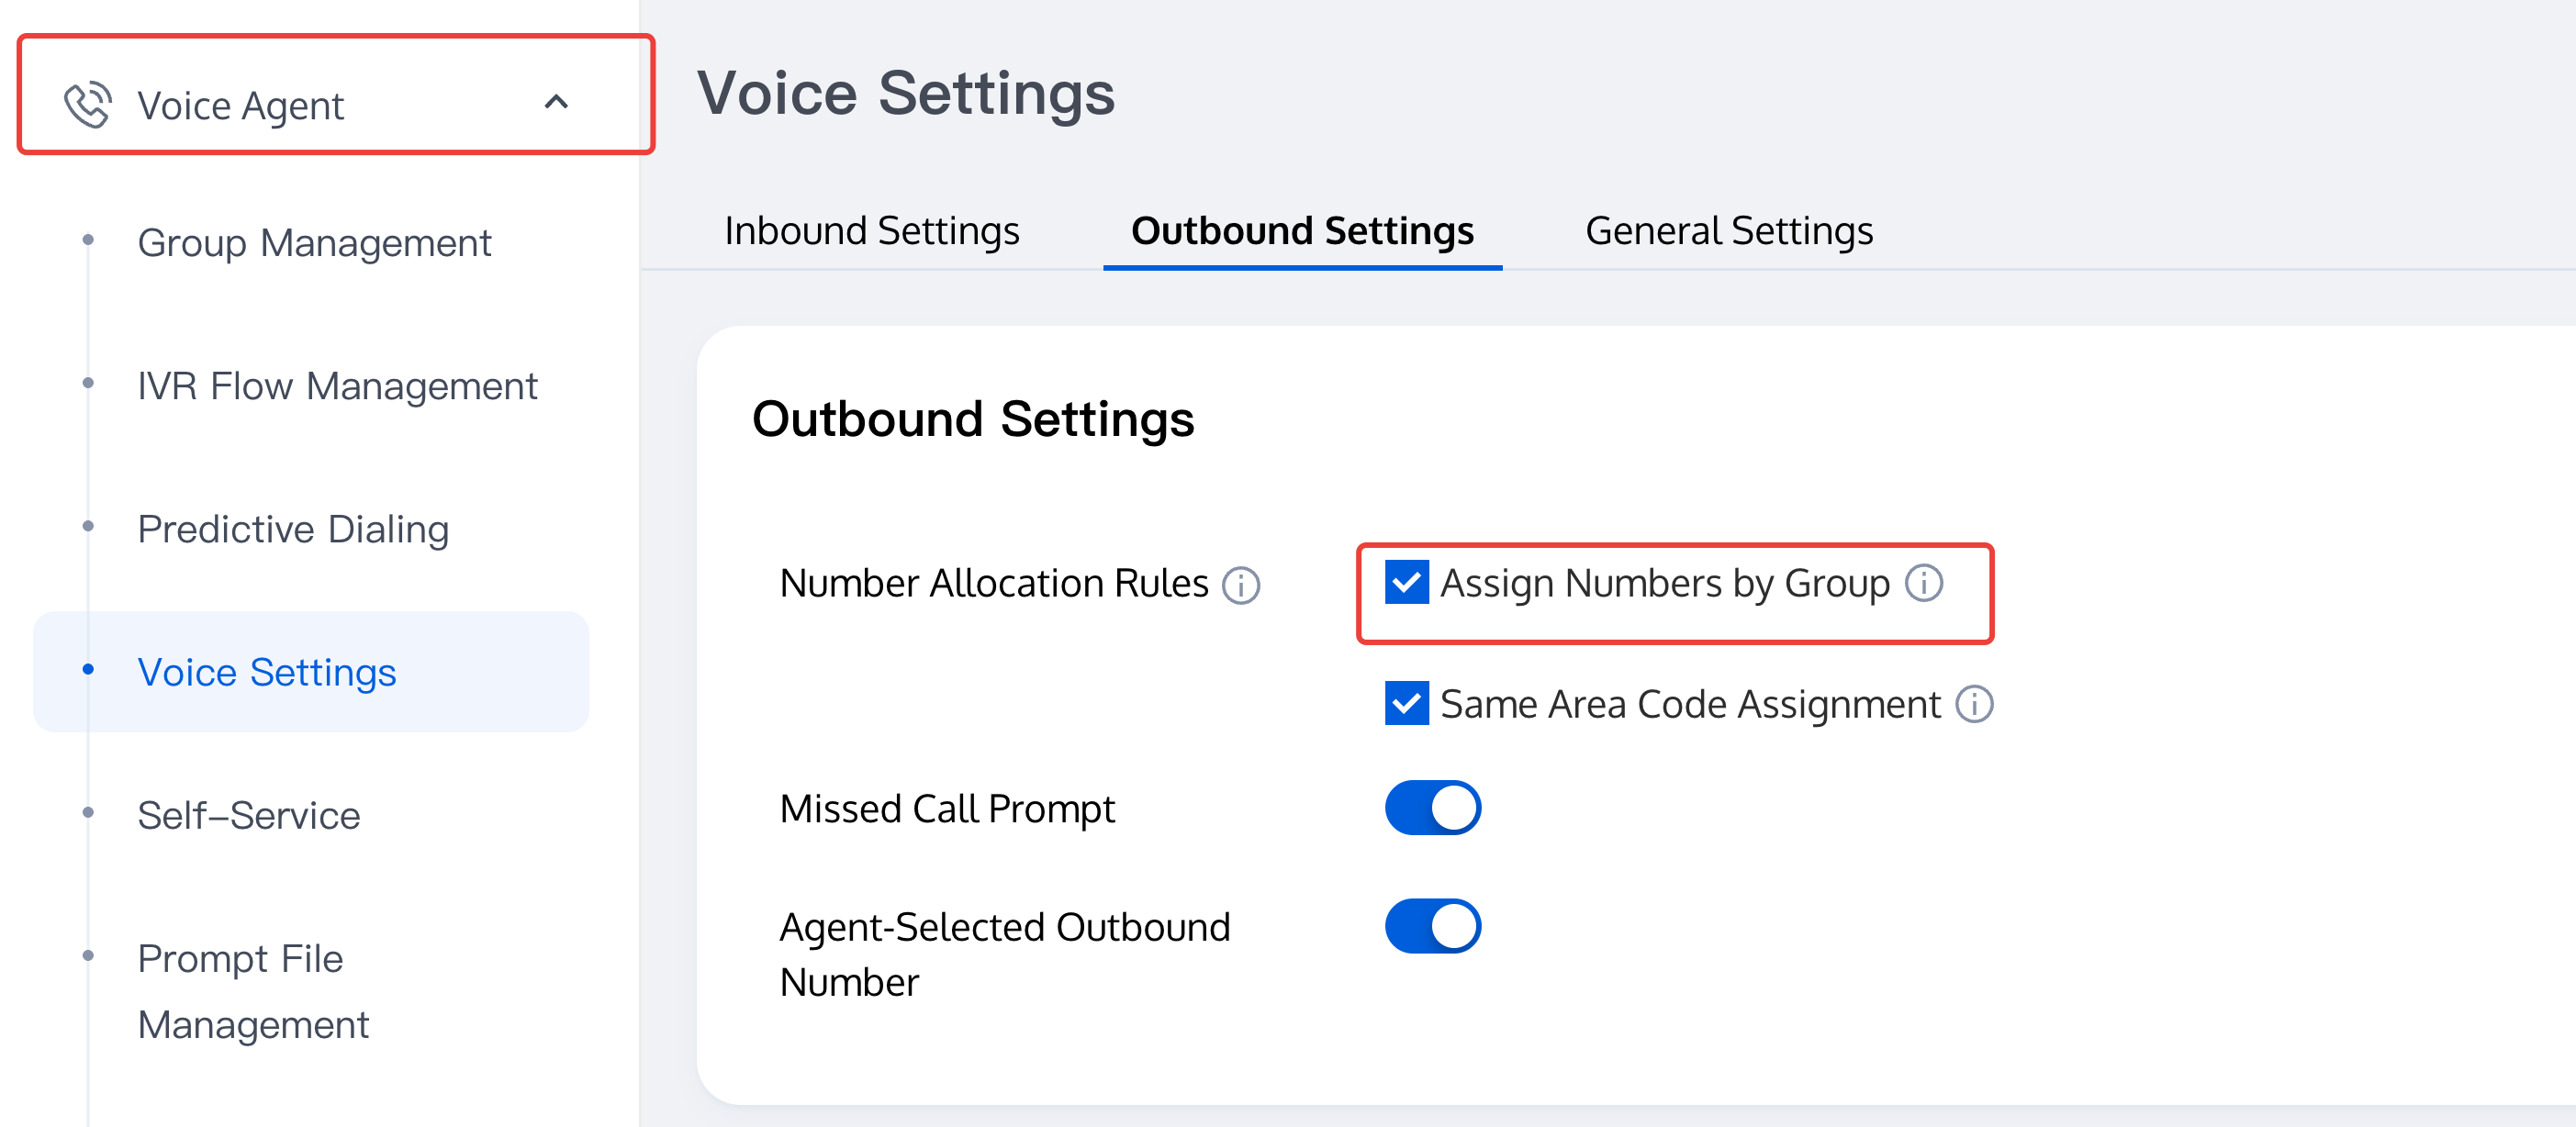
Task: Uncheck Same Area Code Assignment checkbox
Action: [x=1406, y=704]
